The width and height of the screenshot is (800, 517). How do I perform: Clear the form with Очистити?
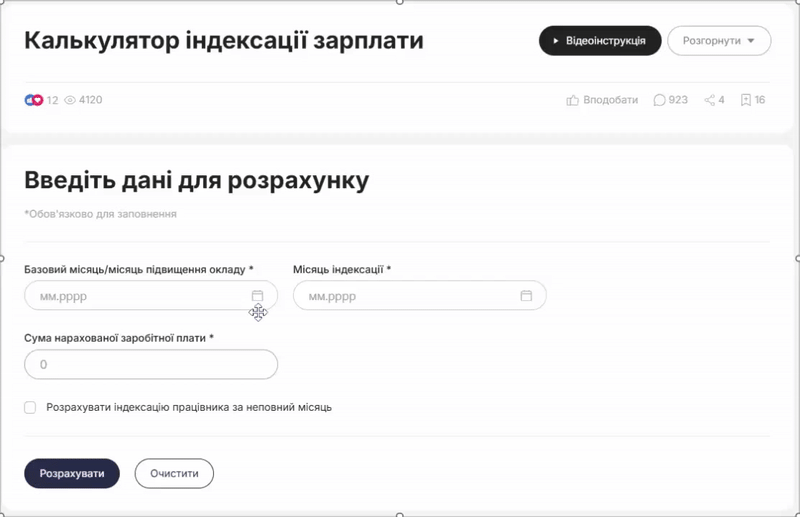click(x=174, y=474)
